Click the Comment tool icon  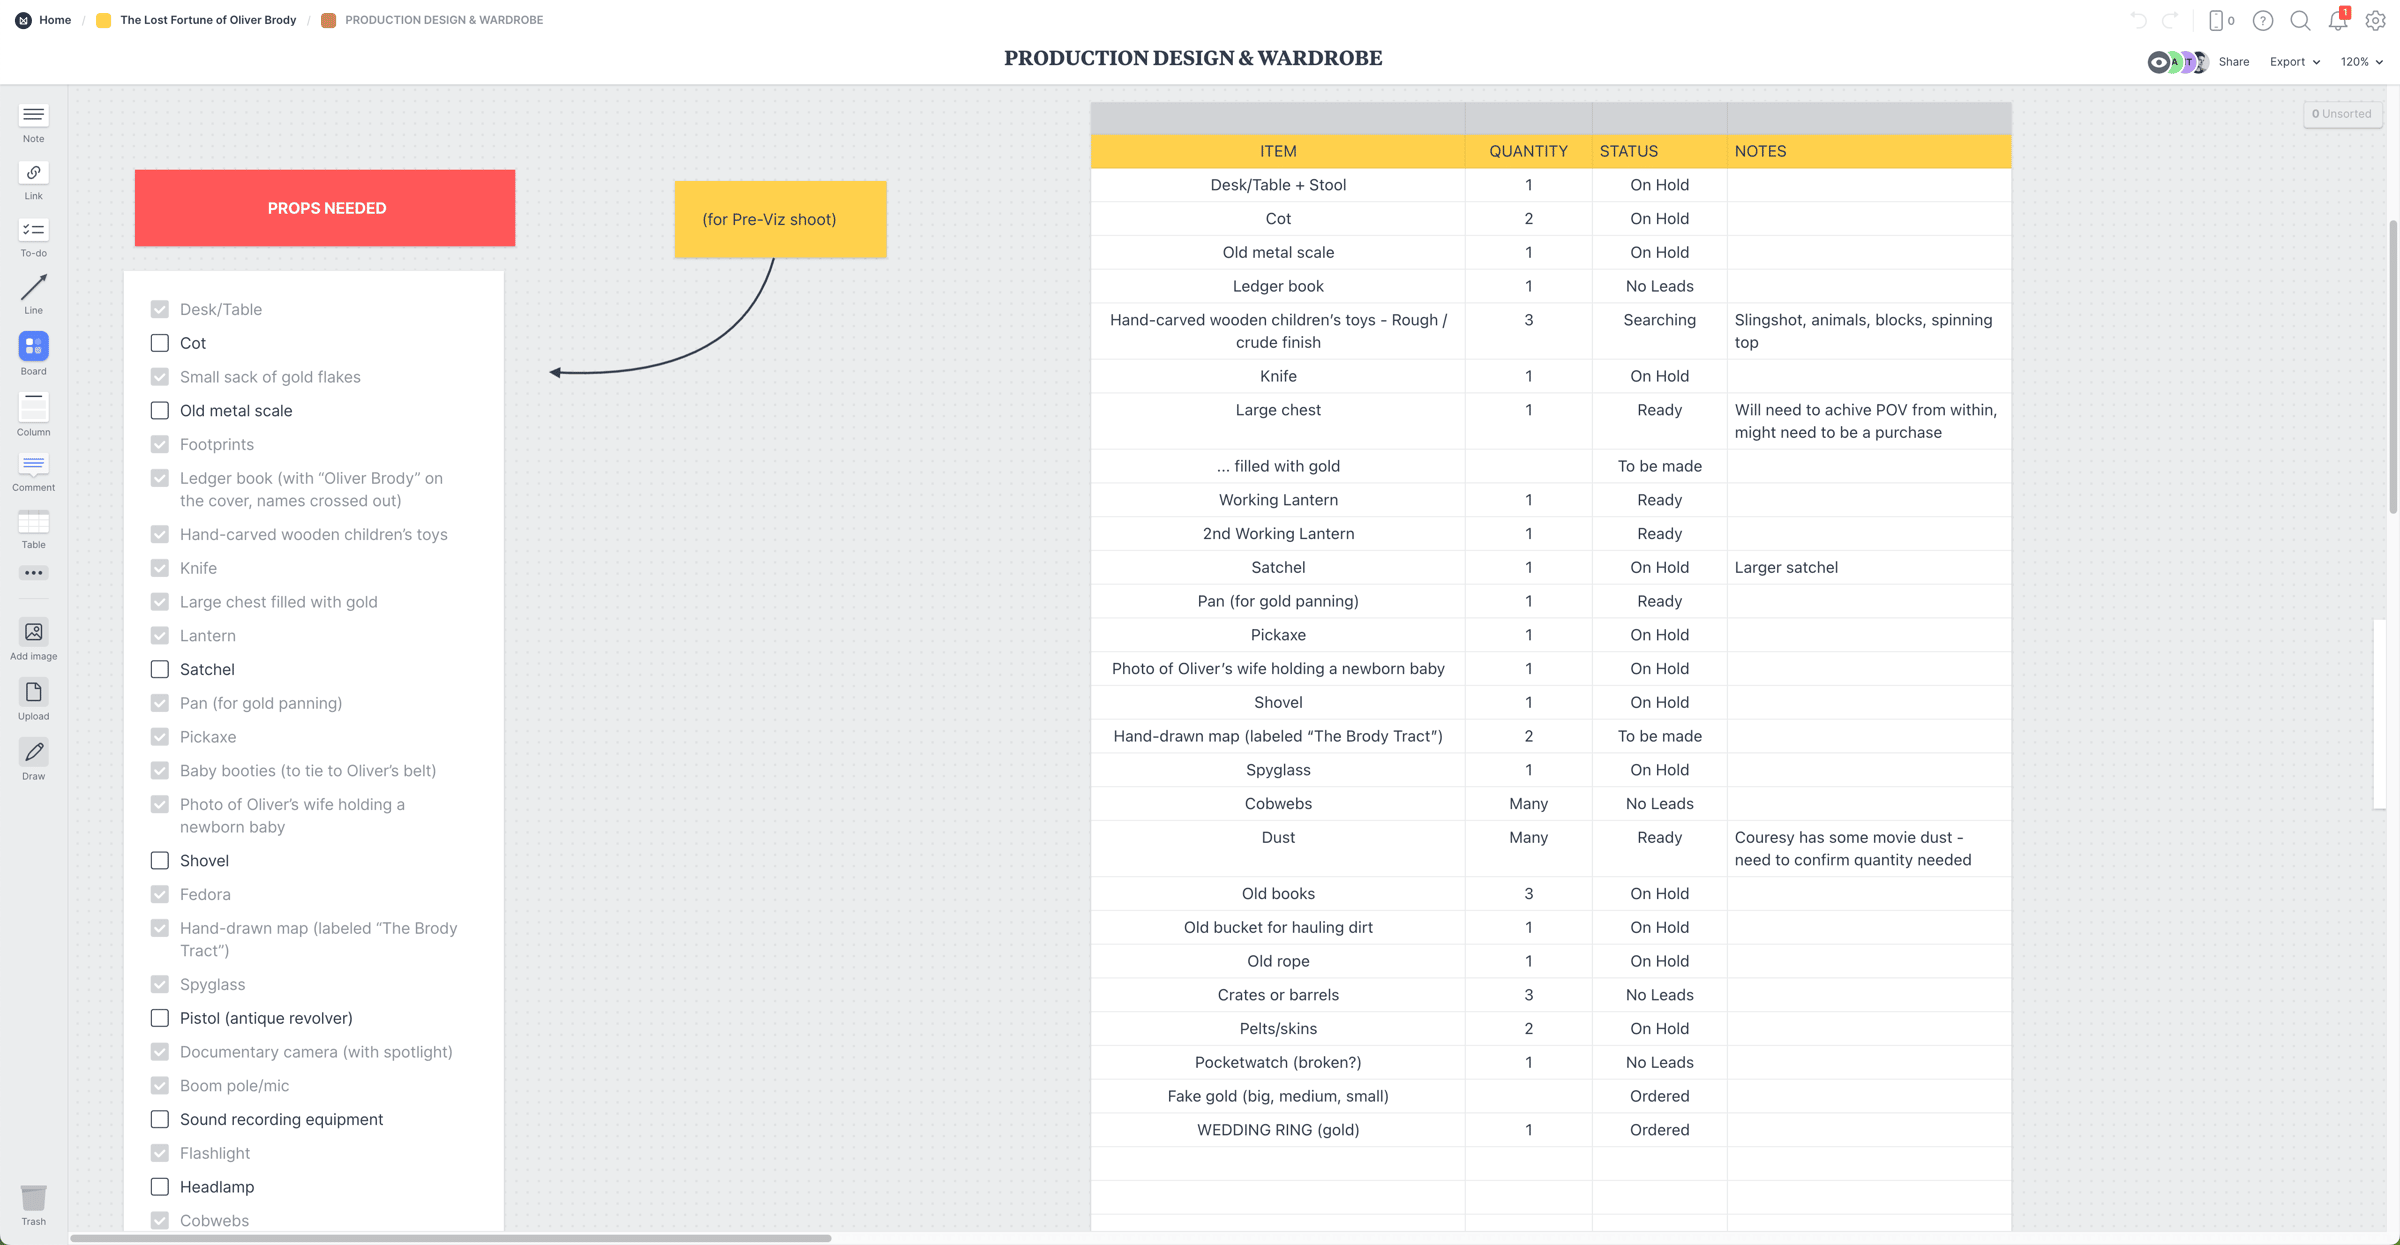[33, 465]
